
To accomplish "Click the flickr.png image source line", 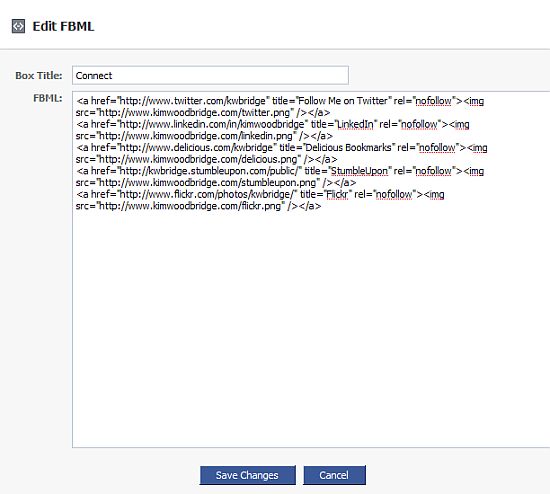I will pos(198,206).
